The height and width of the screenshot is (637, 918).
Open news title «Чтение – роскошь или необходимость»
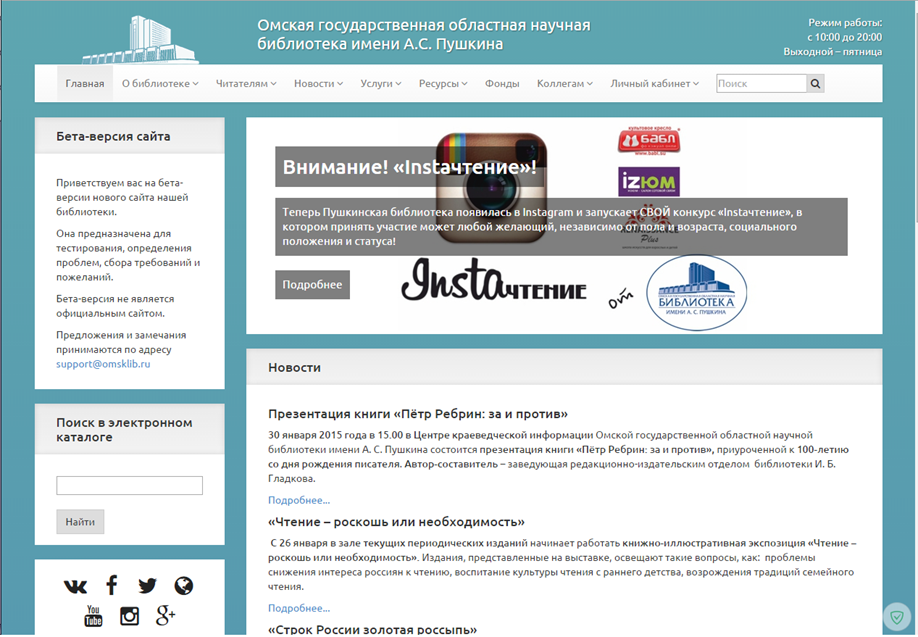[x=396, y=522]
